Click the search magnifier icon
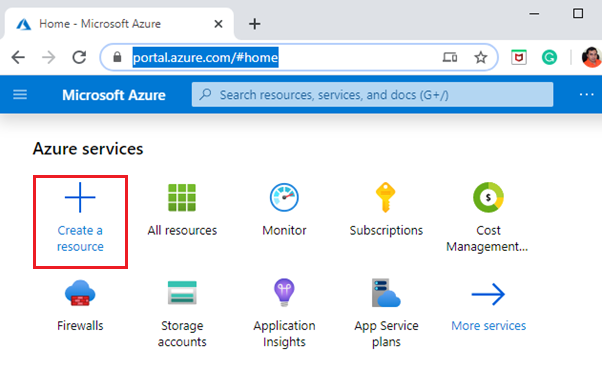Viewport: 602px width, 390px height. coord(206,94)
